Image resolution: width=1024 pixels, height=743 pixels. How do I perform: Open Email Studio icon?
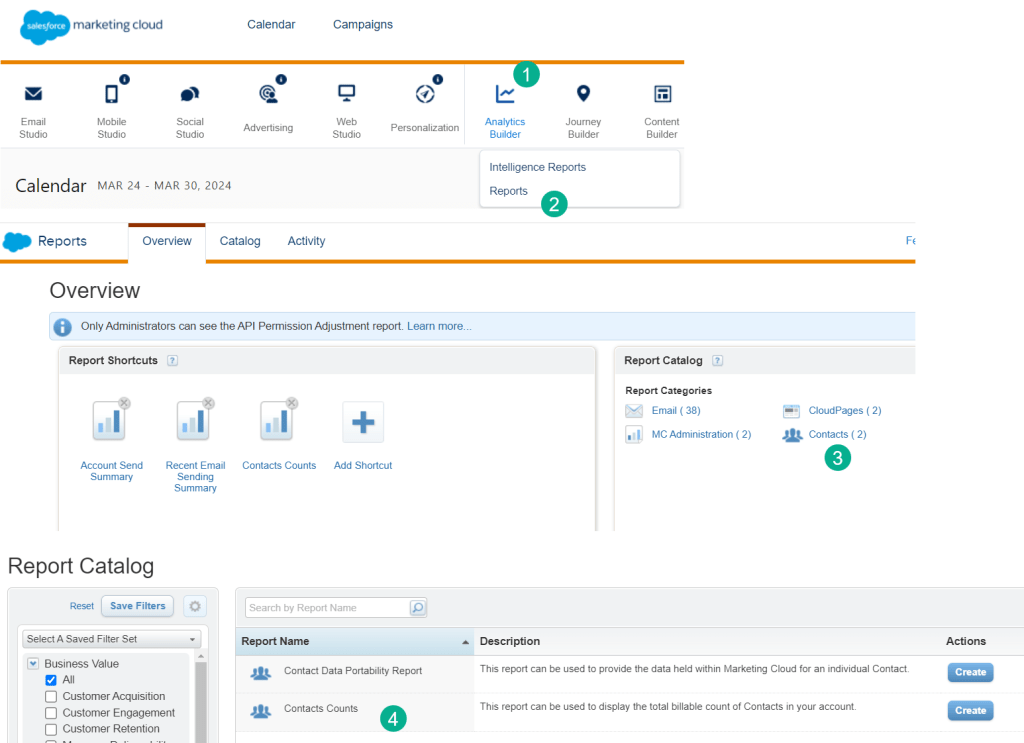click(x=33, y=95)
